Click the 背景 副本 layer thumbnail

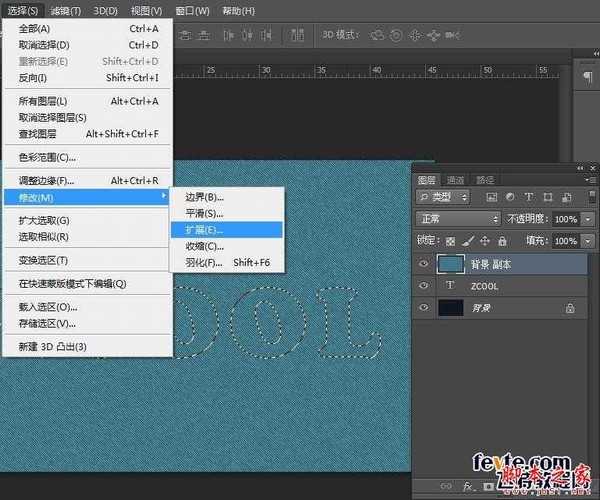[453, 264]
